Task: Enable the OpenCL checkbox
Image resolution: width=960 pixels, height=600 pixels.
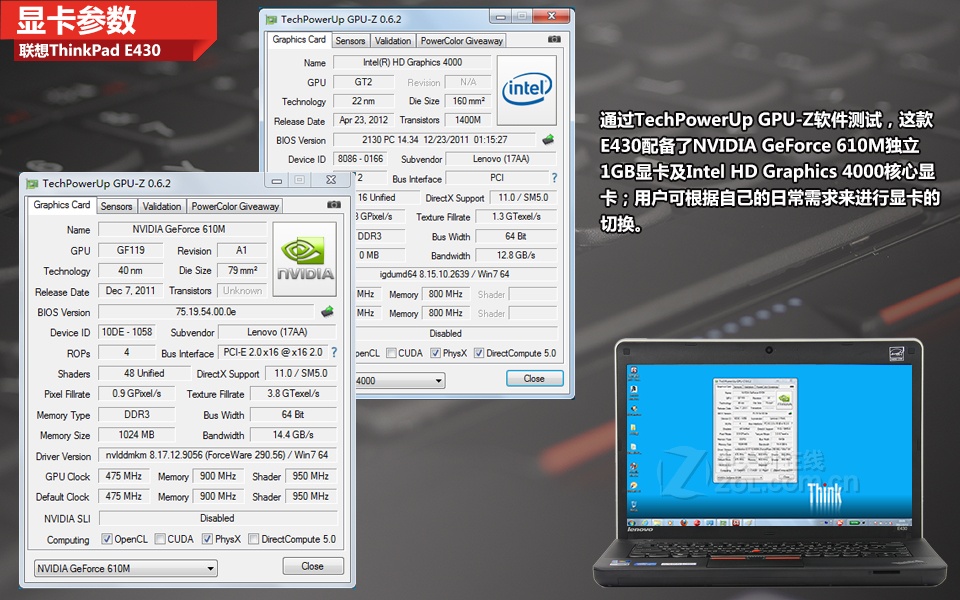Action: (x=107, y=539)
